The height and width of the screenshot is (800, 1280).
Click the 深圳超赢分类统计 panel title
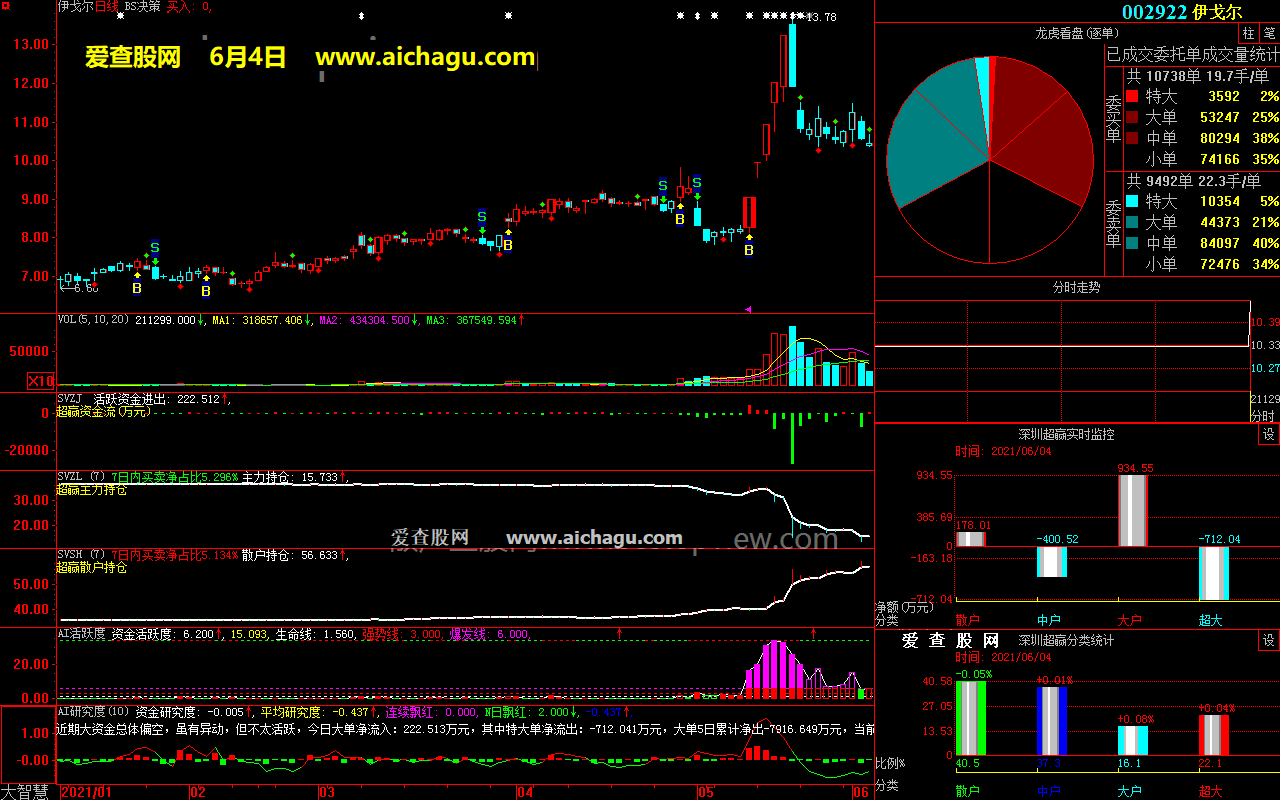(x=1066, y=640)
